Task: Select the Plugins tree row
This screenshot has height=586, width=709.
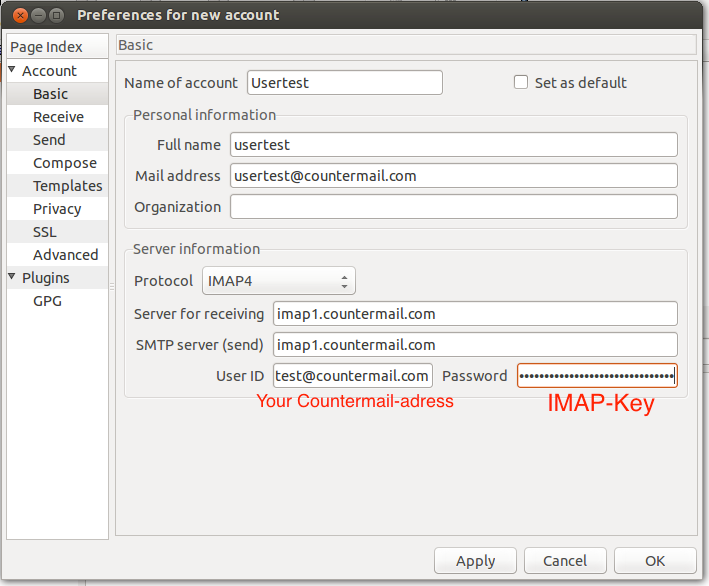Action: 57,278
